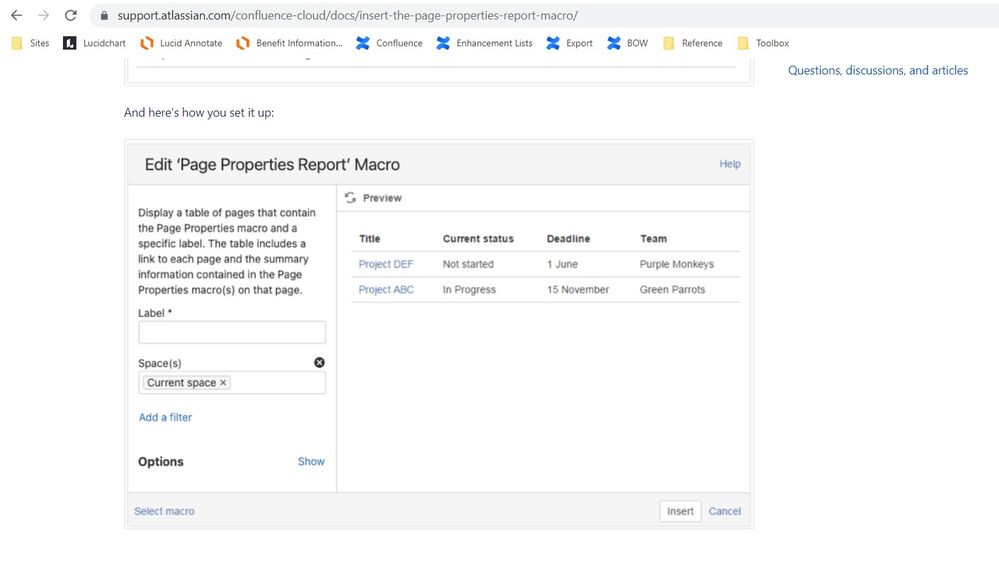This screenshot has width=999, height=579.
Task: Remove the Current space tag
Action: tap(223, 383)
